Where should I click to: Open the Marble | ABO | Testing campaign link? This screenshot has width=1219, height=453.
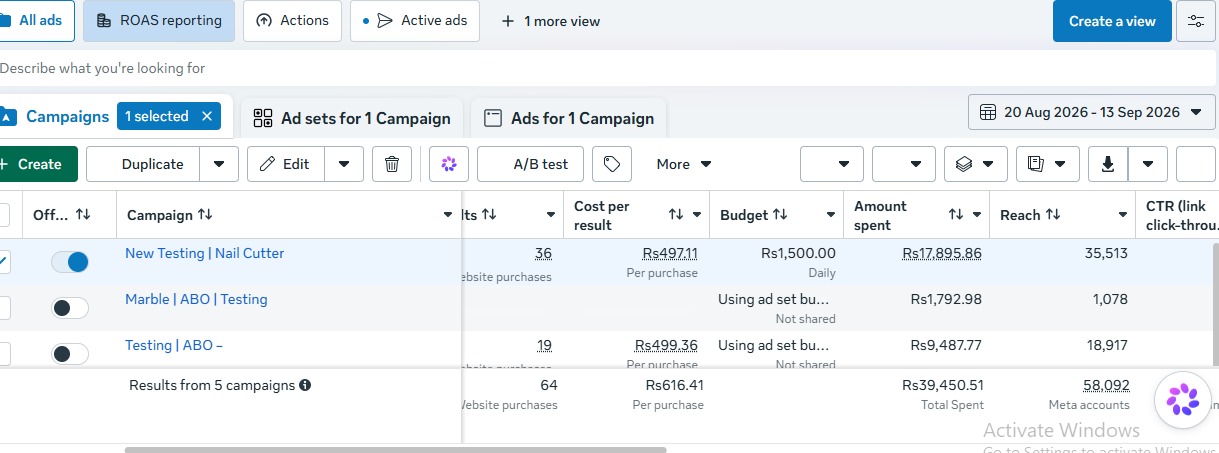point(196,299)
